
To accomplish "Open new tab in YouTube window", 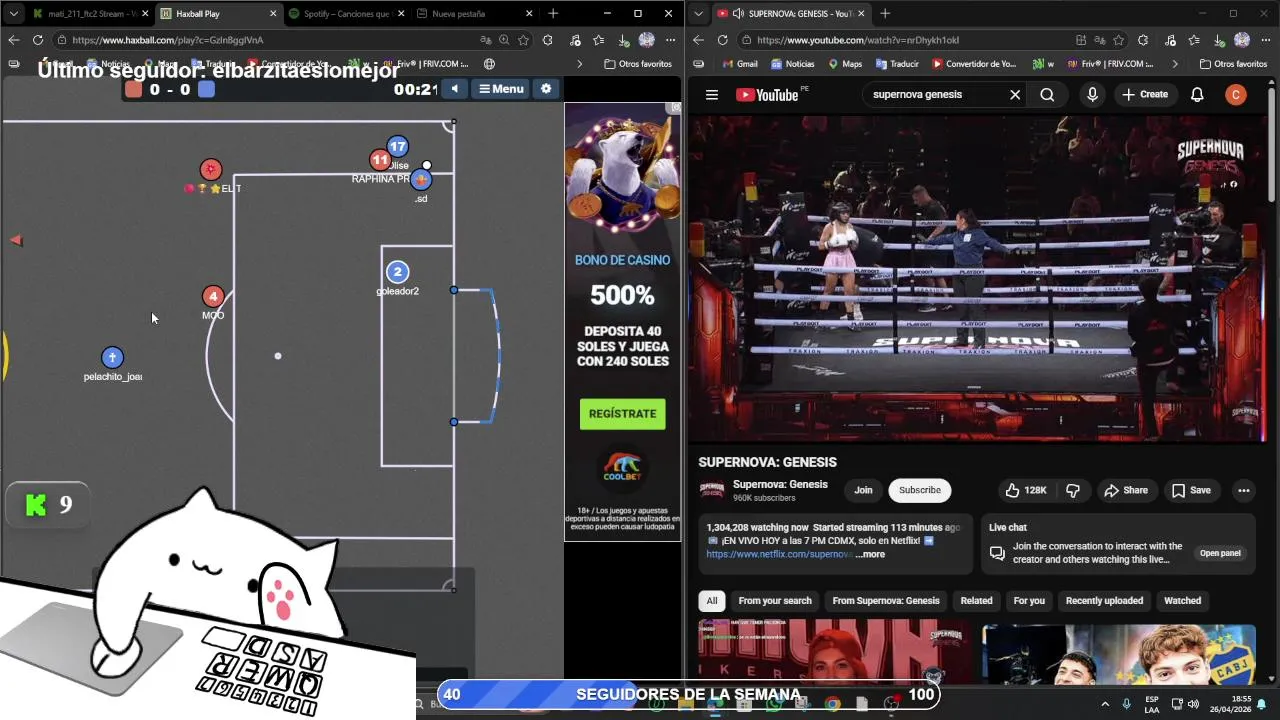I will [885, 14].
